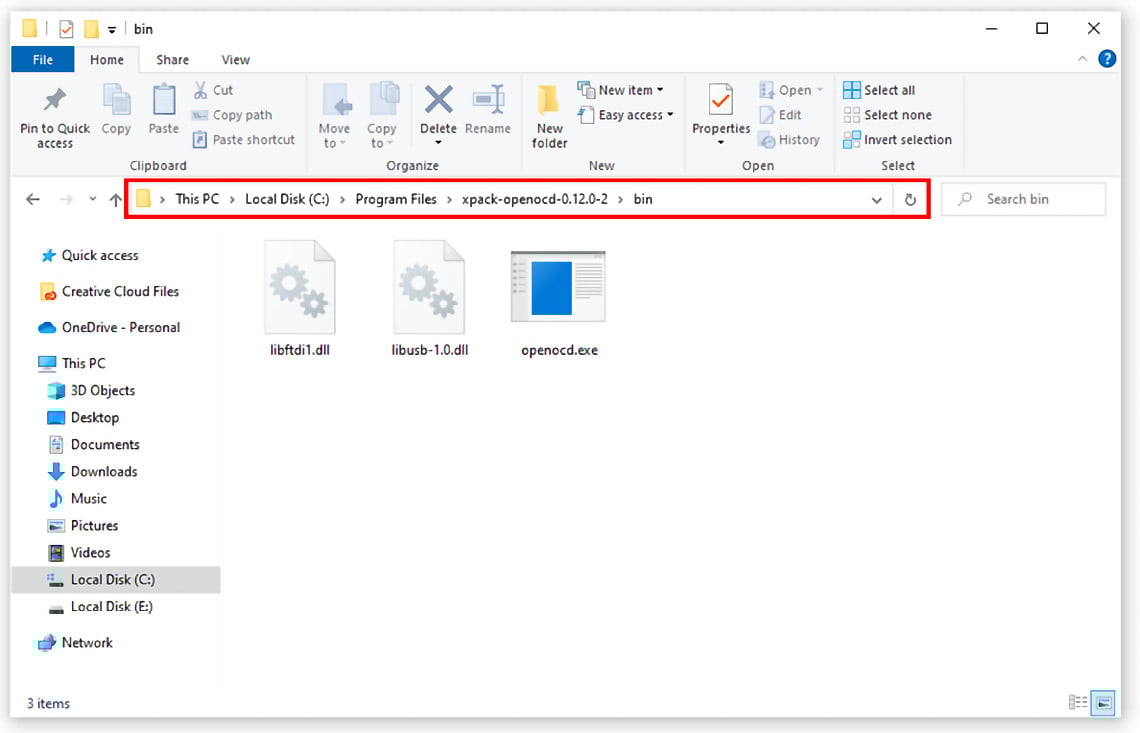This screenshot has height=733, width=1140.
Task: Select Paste shortcut
Action: pos(244,140)
